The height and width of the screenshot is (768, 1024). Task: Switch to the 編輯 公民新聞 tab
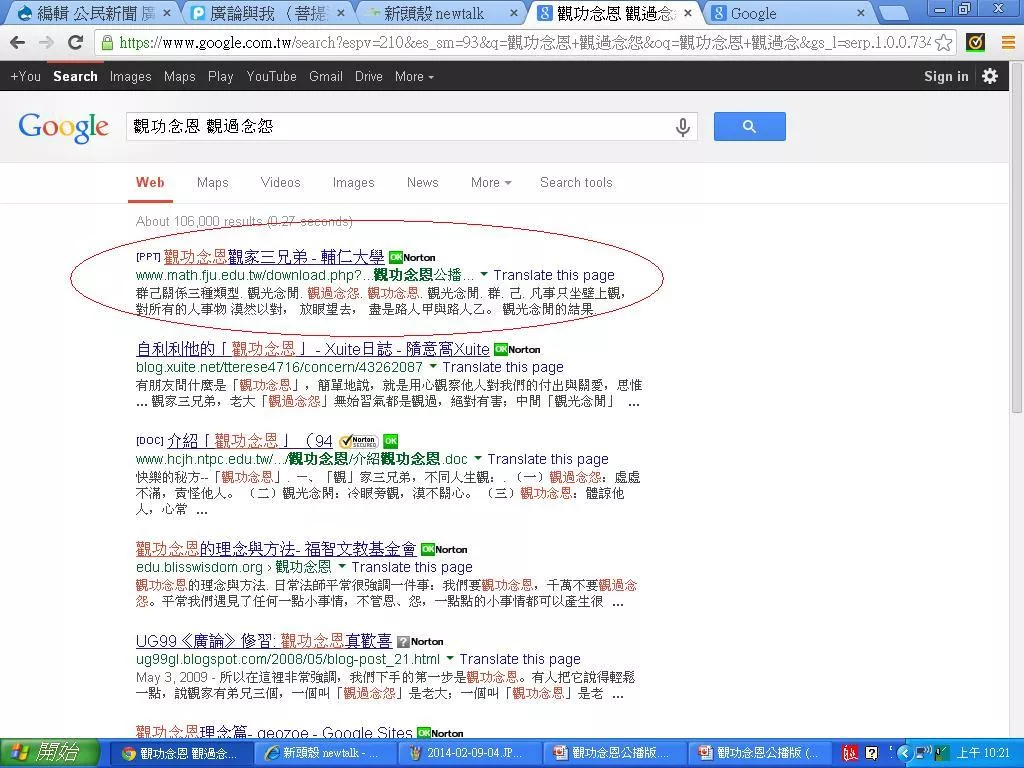(90, 13)
